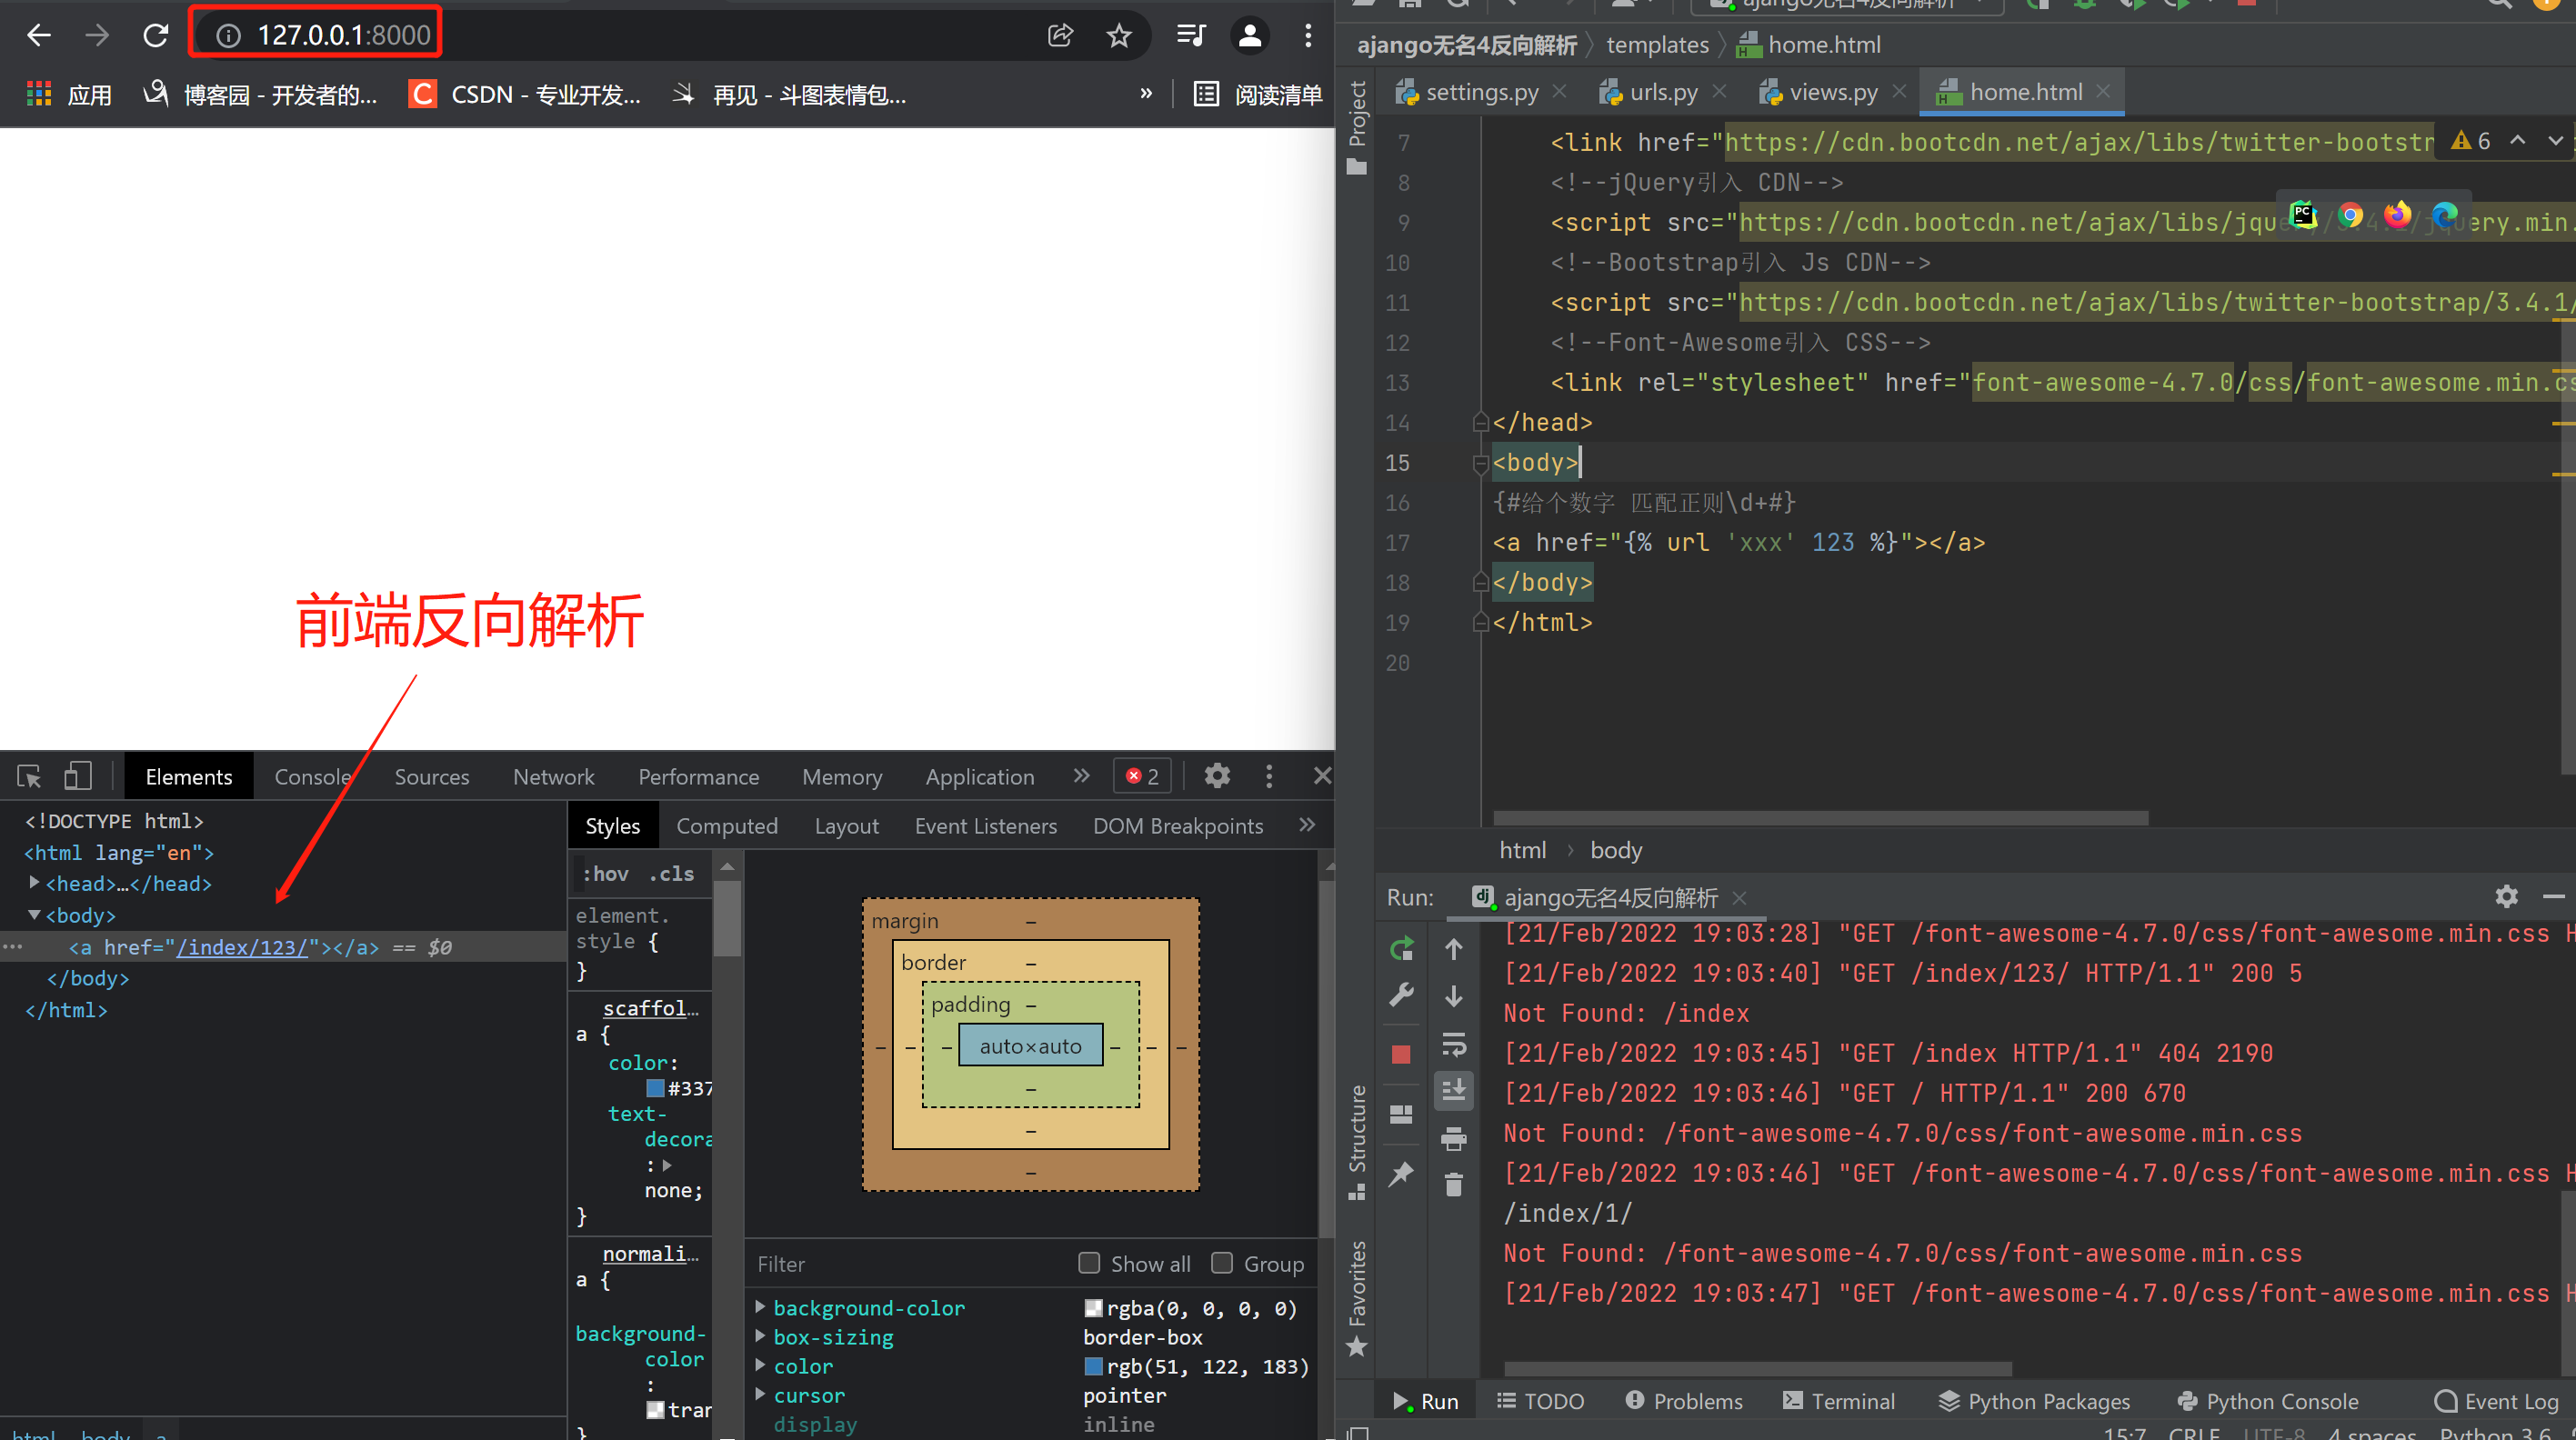The image size is (2576, 1440).
Task: Click rgb(51, 122, 183) color swatch
Action: point(1093,1366)
